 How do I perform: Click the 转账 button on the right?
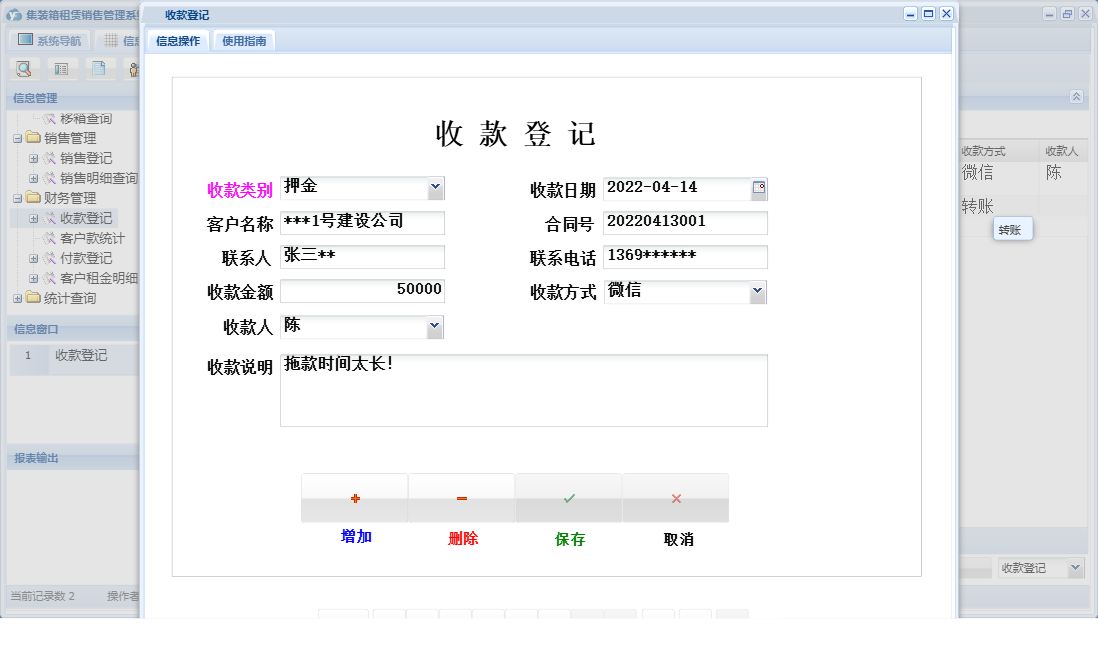[x=1012, y=230]
